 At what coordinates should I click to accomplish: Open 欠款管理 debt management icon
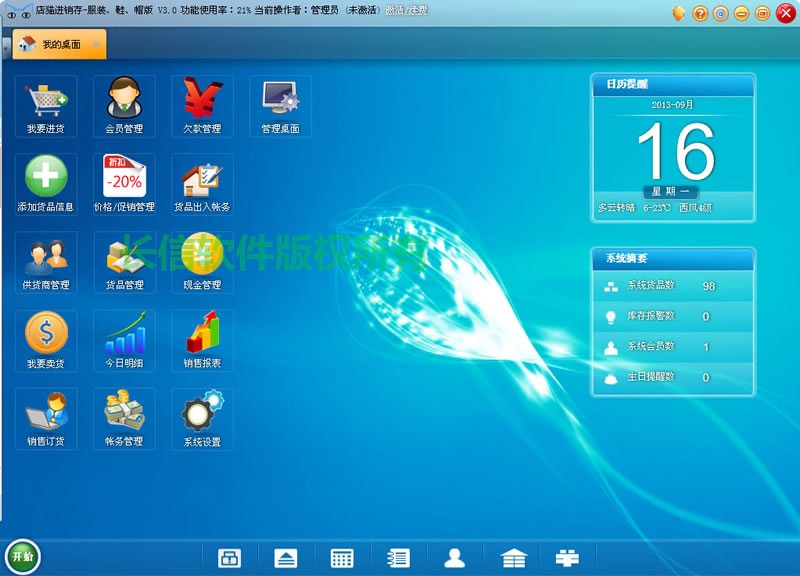(202, 106)
